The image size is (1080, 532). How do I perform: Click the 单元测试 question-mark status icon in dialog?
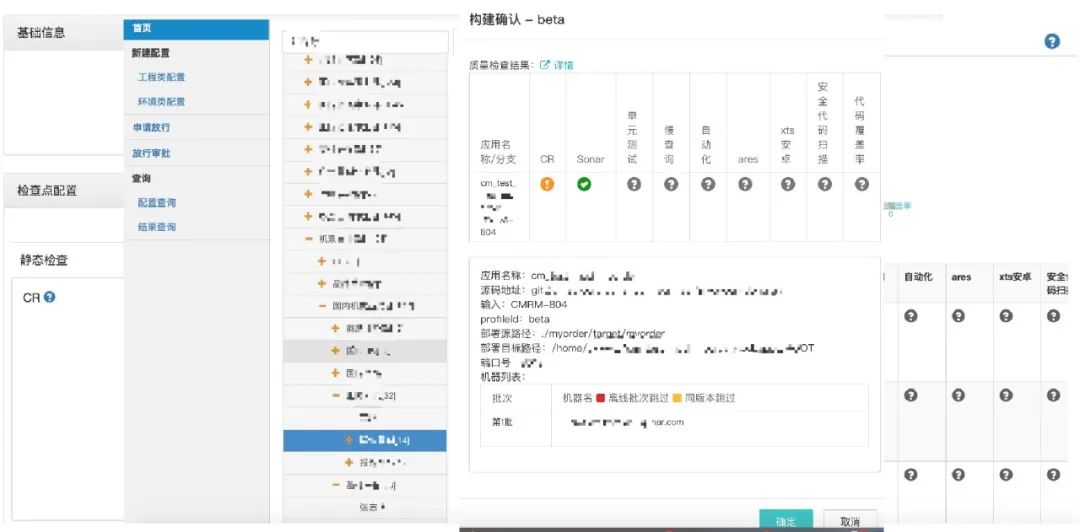click(634, 184)
